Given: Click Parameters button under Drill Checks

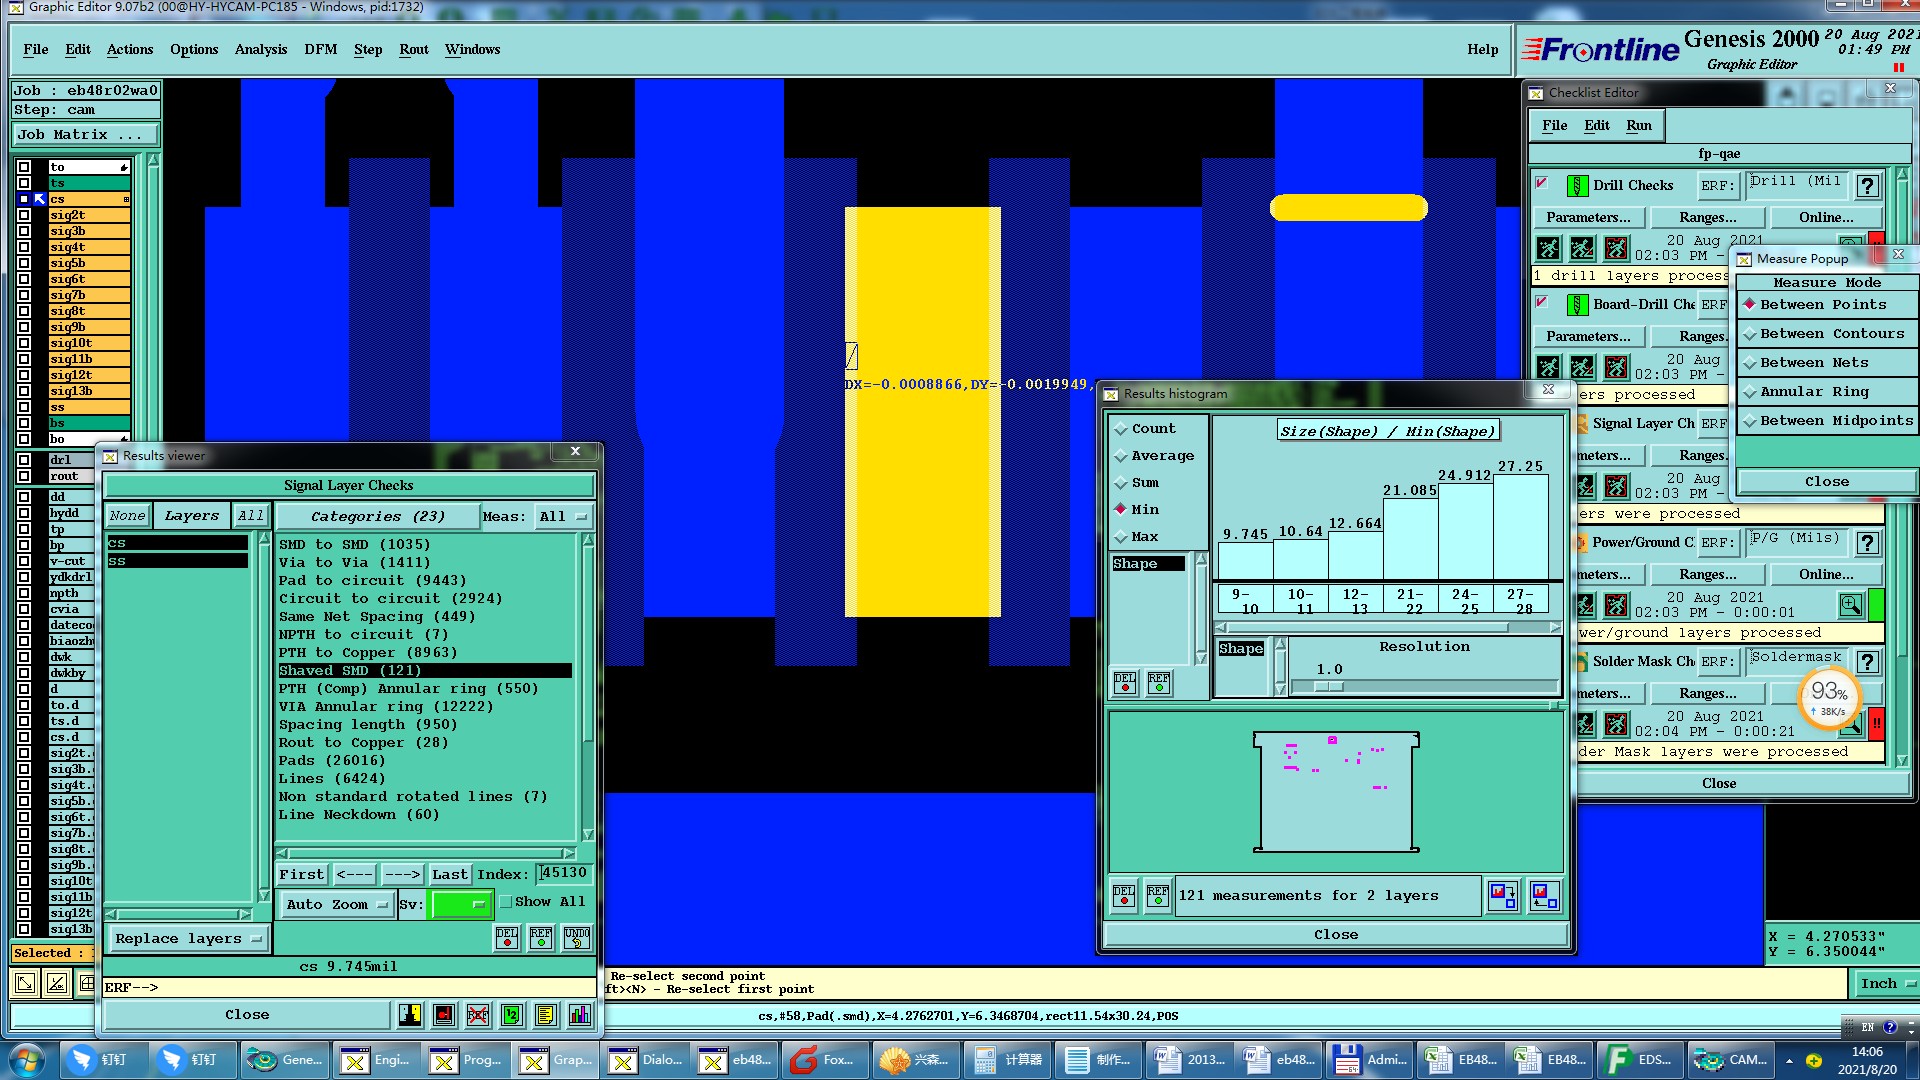Looking at the screenshot, I should [x=1588, y=218].
